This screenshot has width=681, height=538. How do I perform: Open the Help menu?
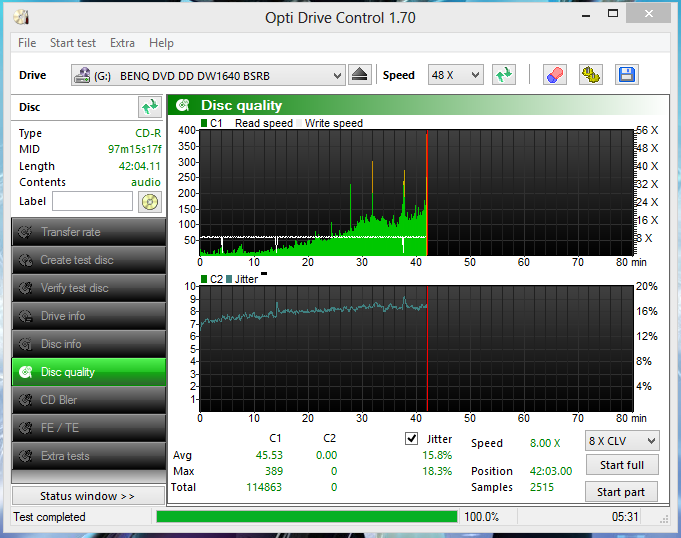161,43
